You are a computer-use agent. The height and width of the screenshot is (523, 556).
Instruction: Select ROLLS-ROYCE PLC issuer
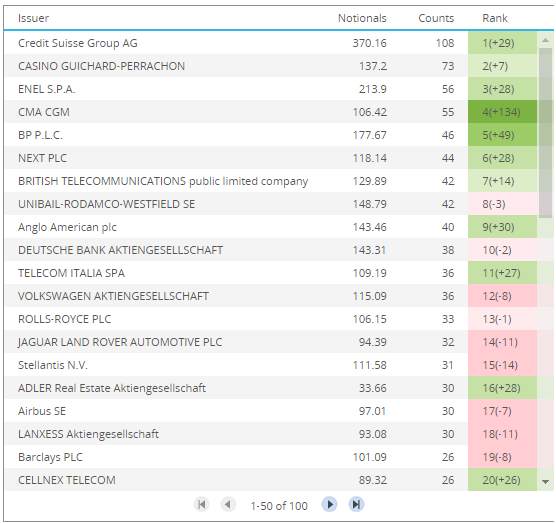65,319
